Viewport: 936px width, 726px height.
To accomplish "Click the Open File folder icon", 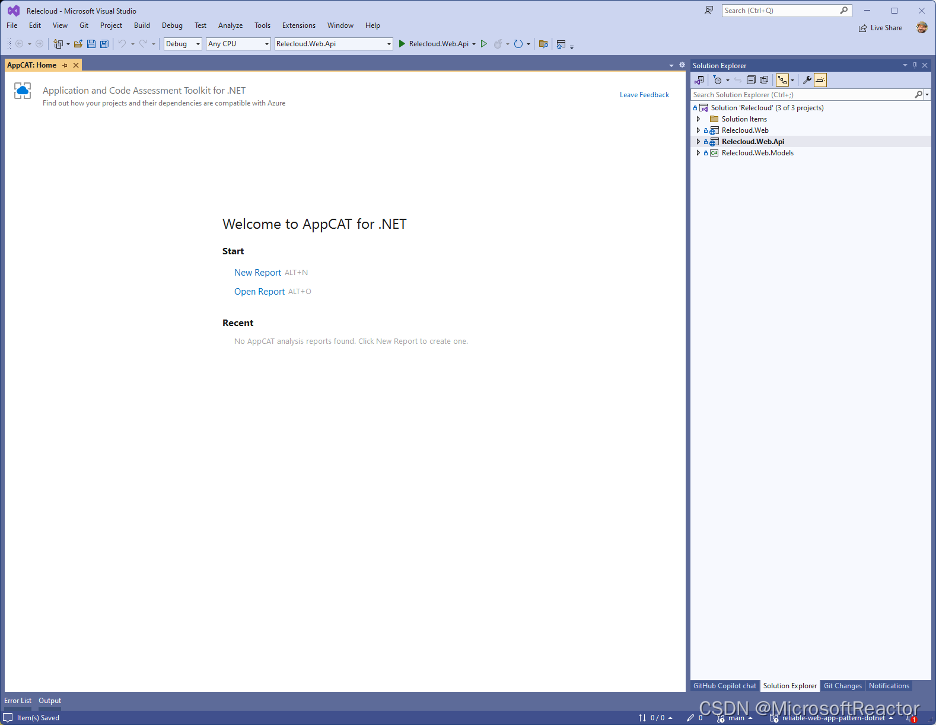I will pyautogui.click(x=78, y=44).
